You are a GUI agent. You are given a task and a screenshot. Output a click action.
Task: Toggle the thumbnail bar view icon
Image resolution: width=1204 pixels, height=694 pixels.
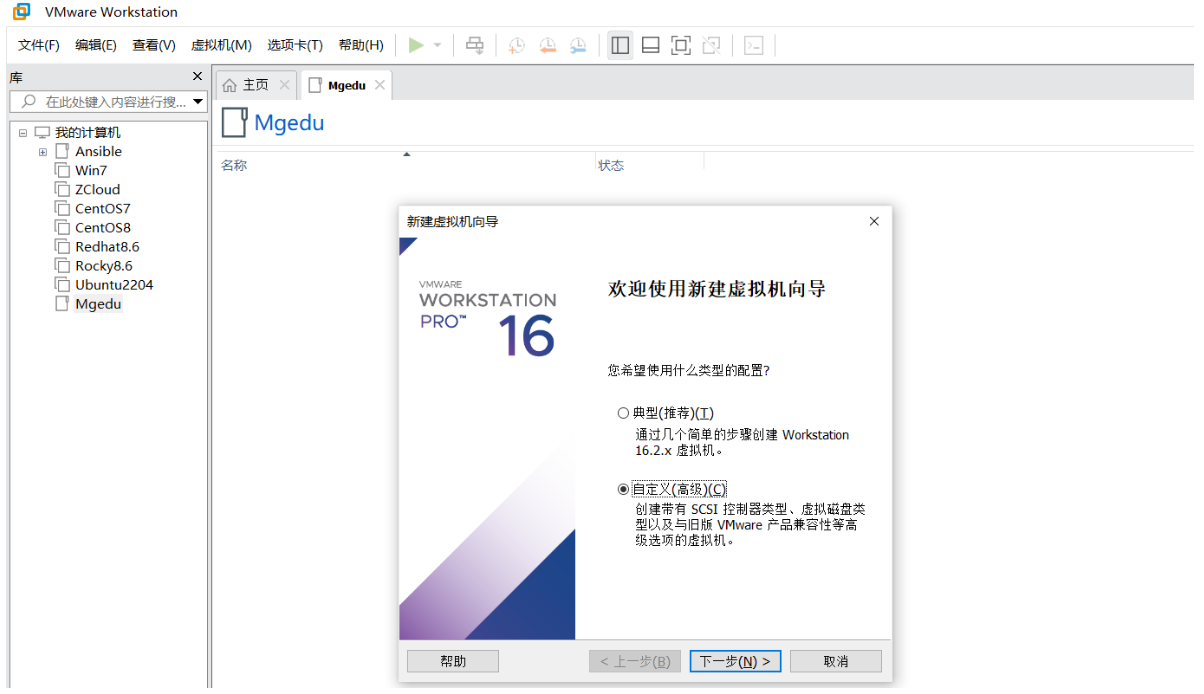point(650,45)
